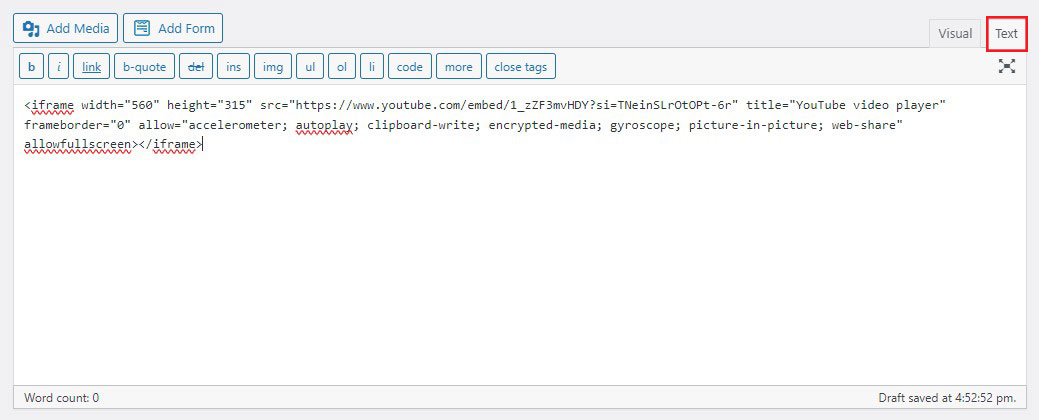
Task: Insert the Read More tag
Action: (459, 67)
